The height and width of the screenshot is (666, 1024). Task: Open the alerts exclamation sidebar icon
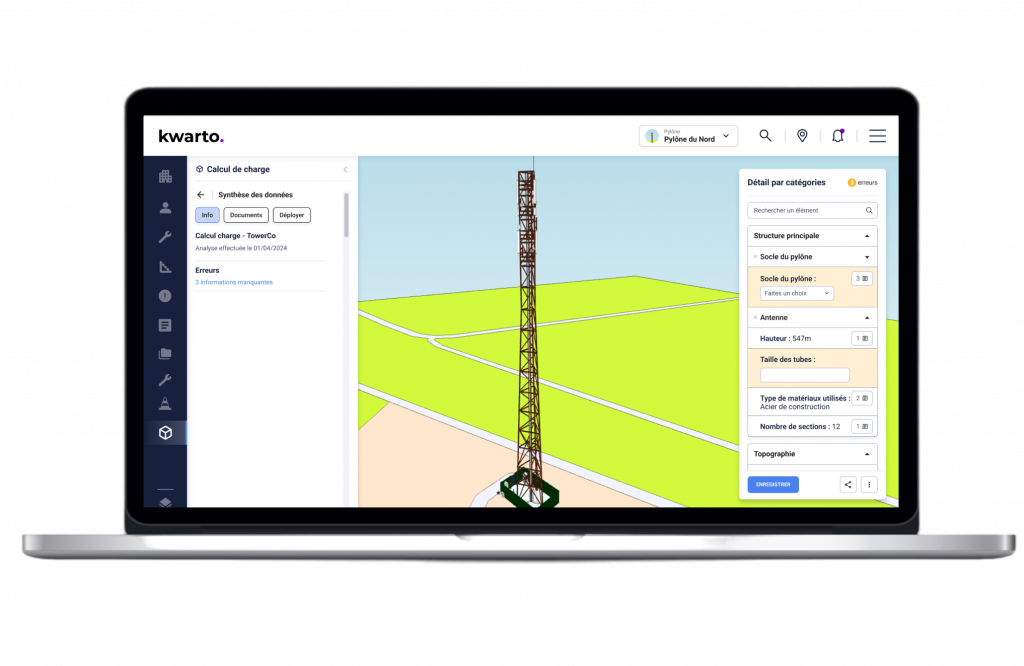(x=165, y=295)
